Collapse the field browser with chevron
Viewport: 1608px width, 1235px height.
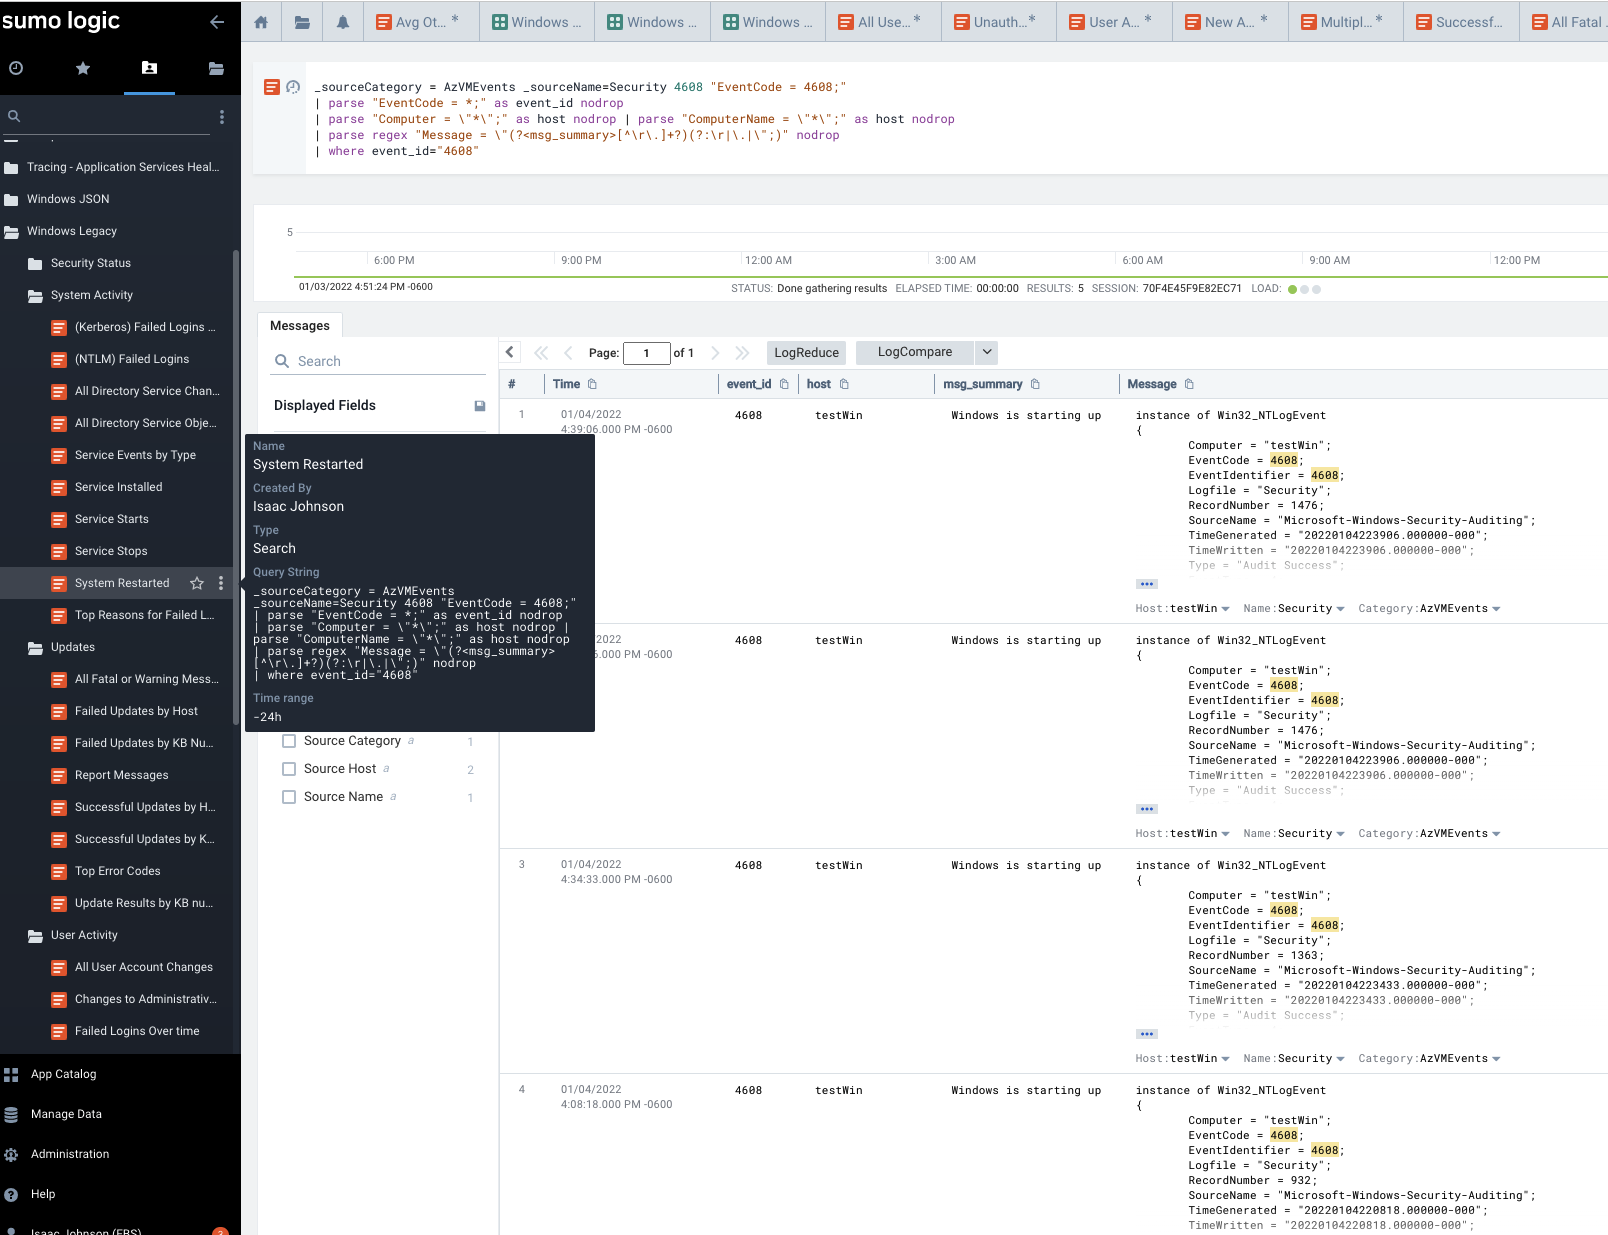click(510, 352)
